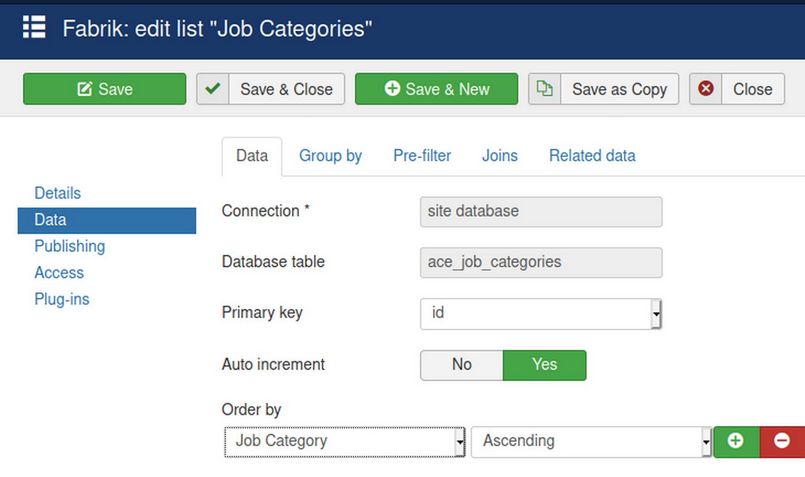The height and width of the screenshot is (477, 805).
Task: Open the Related data tab
Action: (592, 156)
